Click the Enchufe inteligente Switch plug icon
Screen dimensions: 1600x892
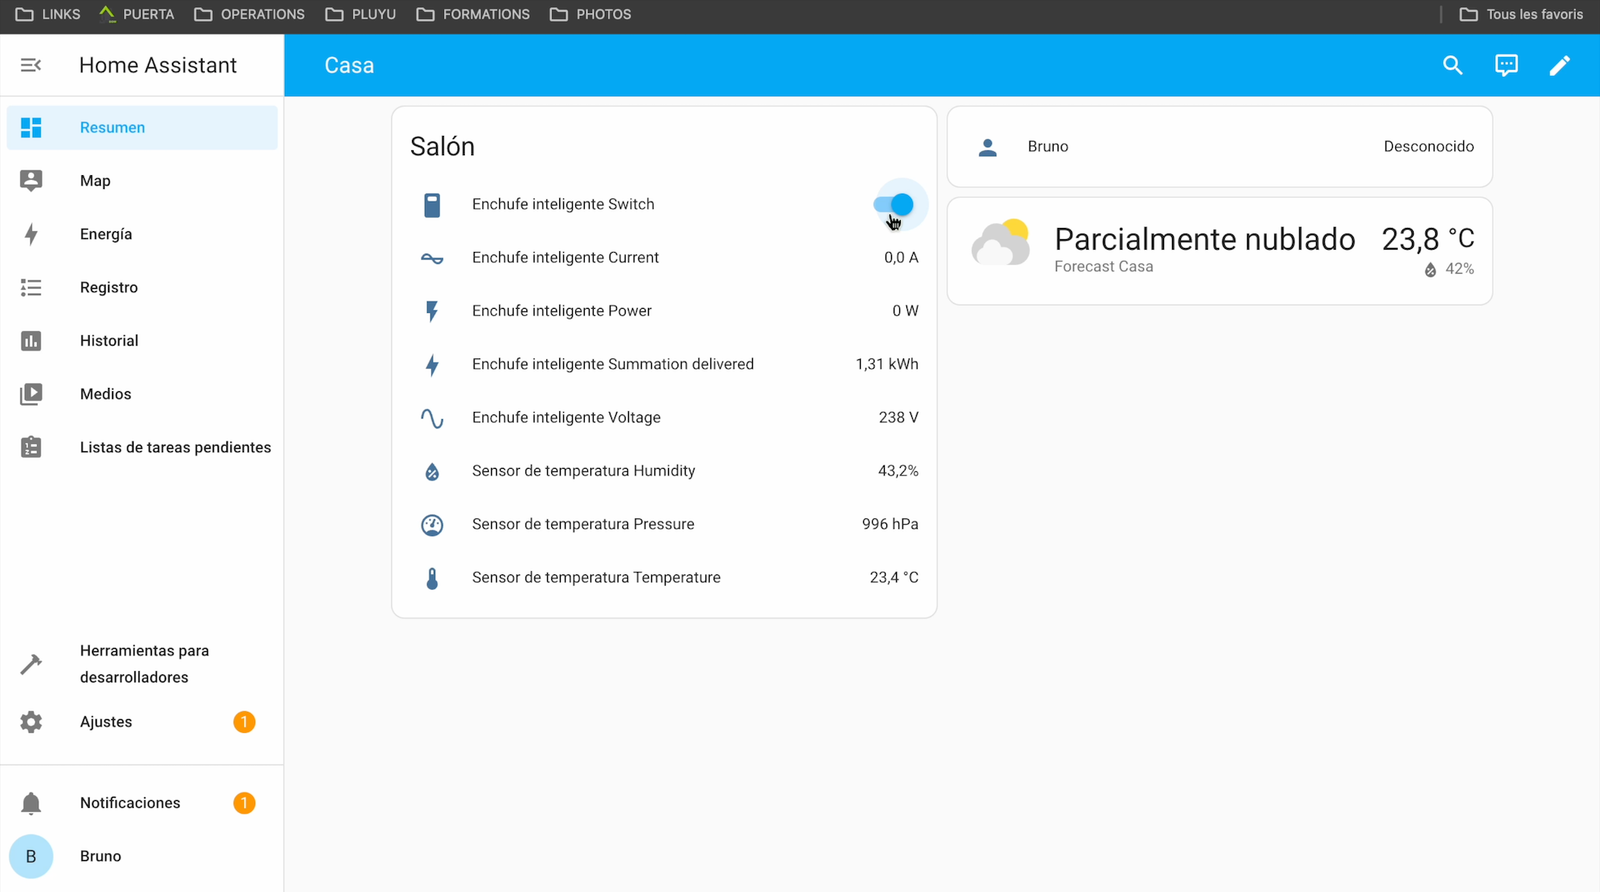tap(432, 205)
